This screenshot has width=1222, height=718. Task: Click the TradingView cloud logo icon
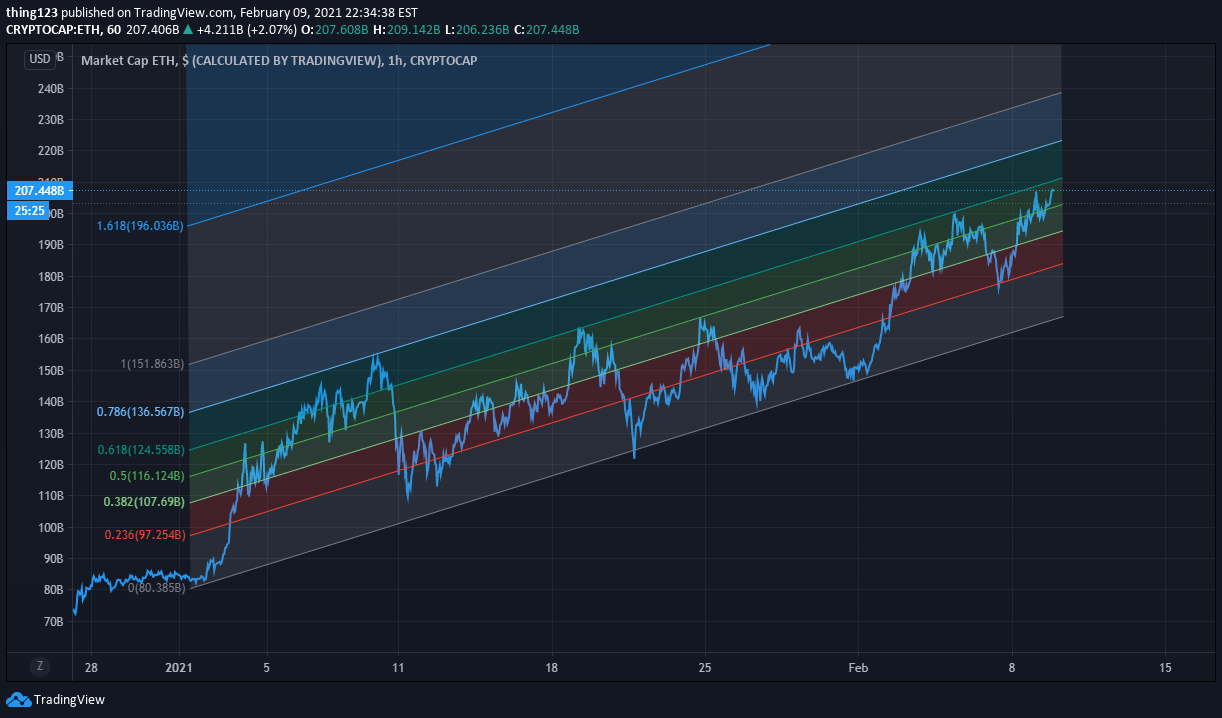pos(18,699)
